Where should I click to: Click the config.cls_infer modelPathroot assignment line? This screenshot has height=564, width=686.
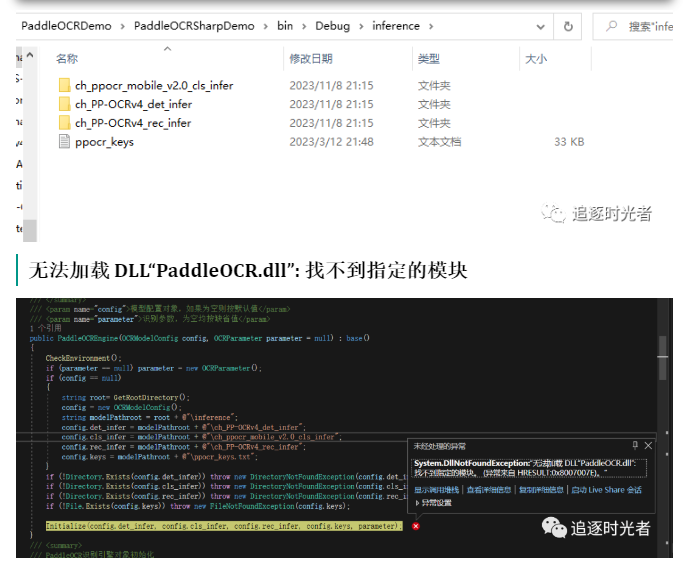202,437
